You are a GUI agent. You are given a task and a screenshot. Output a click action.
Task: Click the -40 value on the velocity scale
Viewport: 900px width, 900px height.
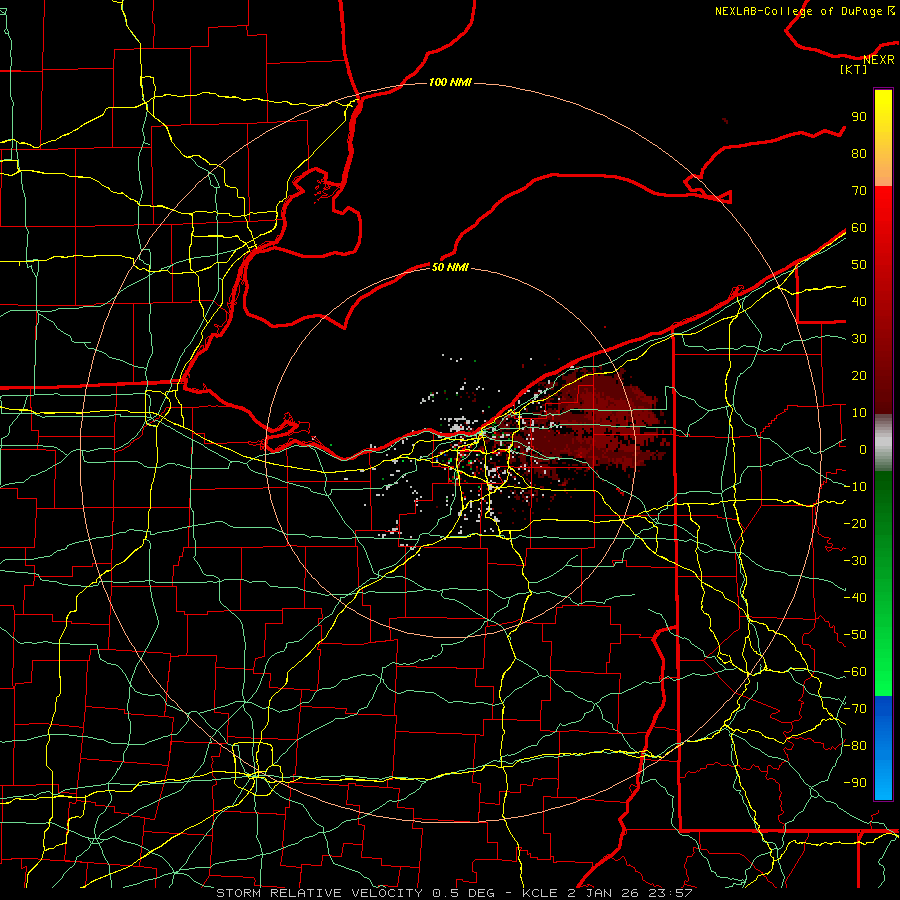[x=855, y=598]
